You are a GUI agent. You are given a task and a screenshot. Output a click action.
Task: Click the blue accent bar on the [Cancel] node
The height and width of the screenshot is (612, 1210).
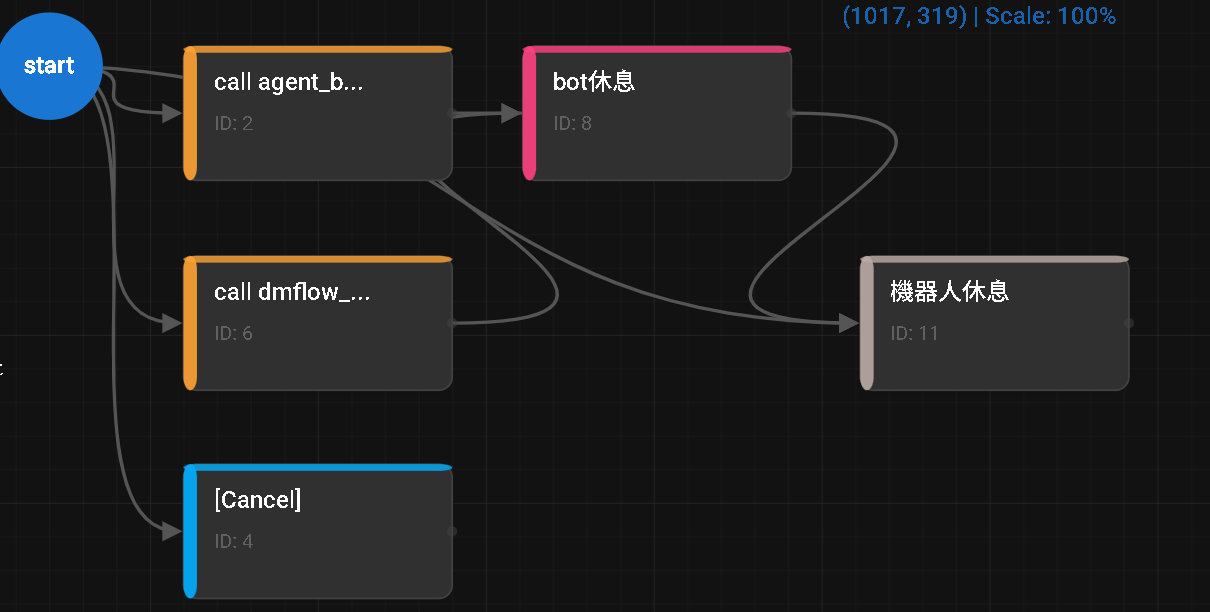[x=190, y=531]
